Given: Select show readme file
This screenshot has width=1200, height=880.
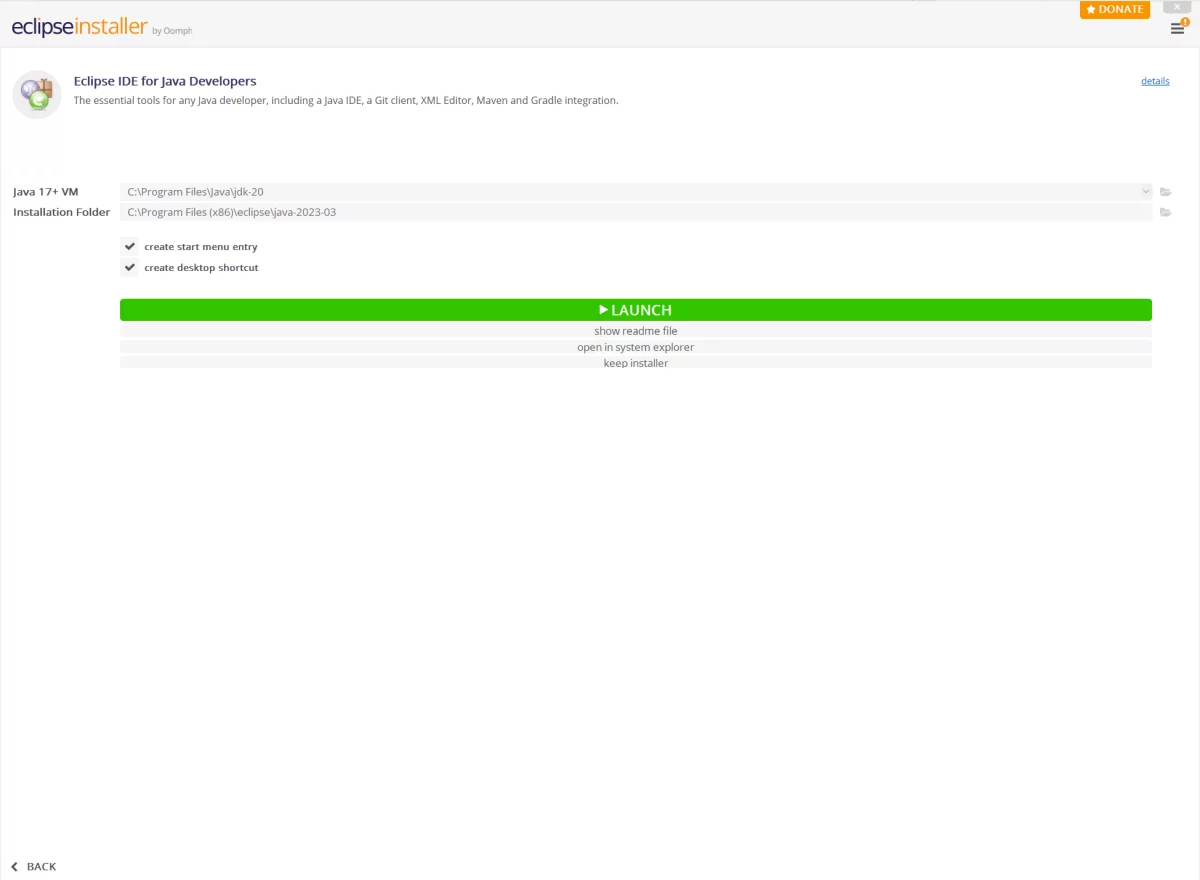Looking at the screenshot, I should pyautogui.click(x=636, y=331).
